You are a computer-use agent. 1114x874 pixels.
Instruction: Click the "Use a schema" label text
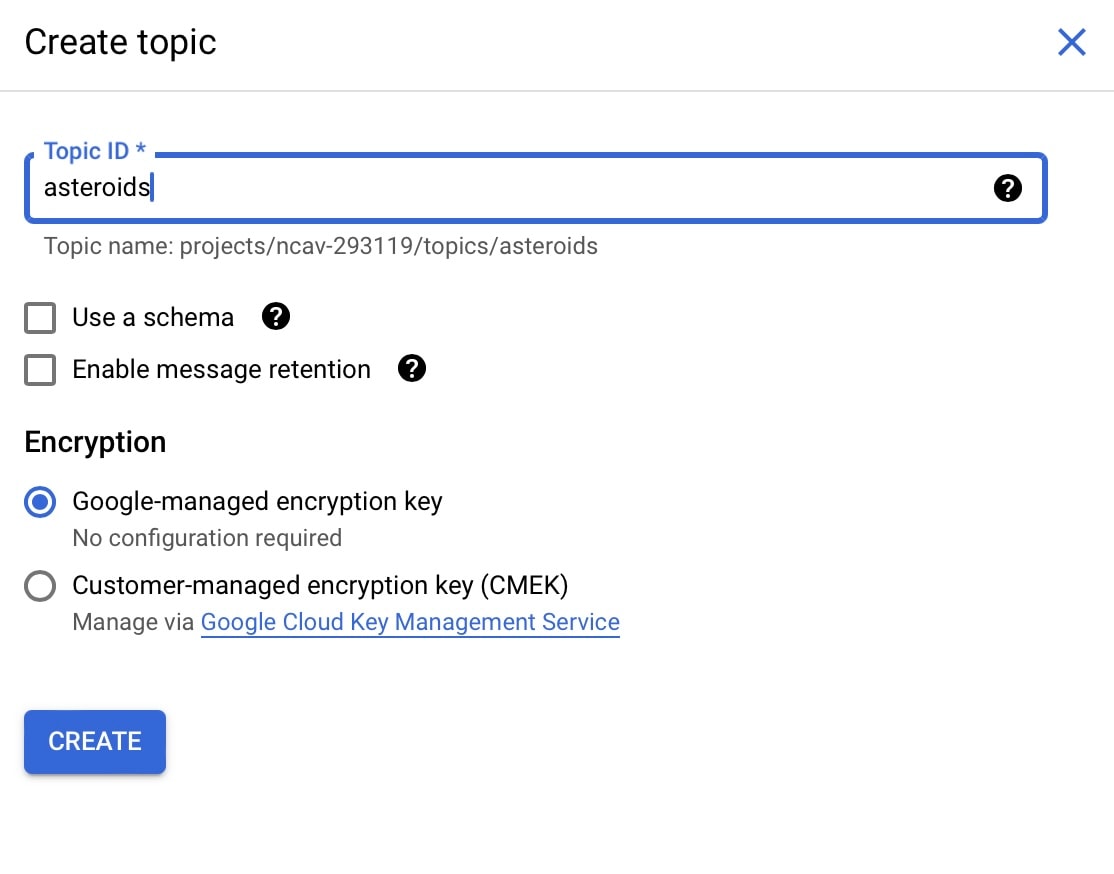click(x=153, y=317)
